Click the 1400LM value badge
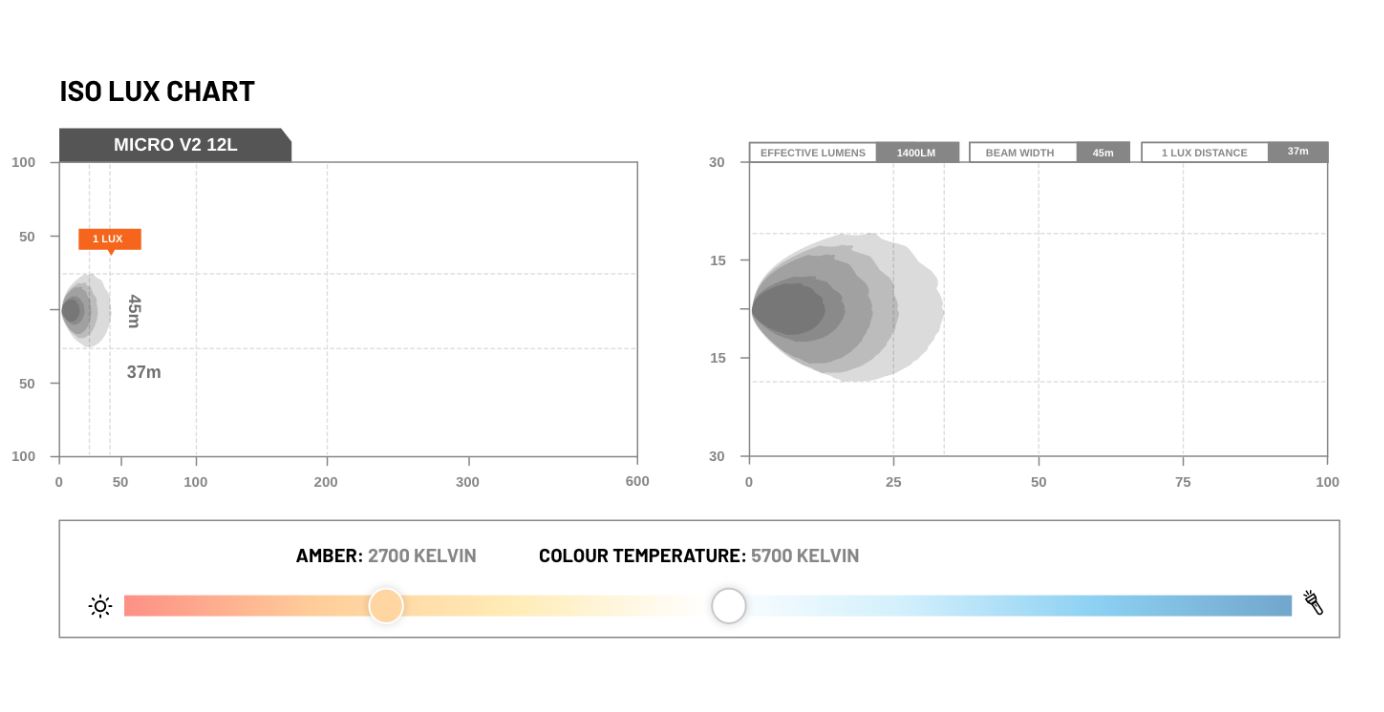 (916, 153)
